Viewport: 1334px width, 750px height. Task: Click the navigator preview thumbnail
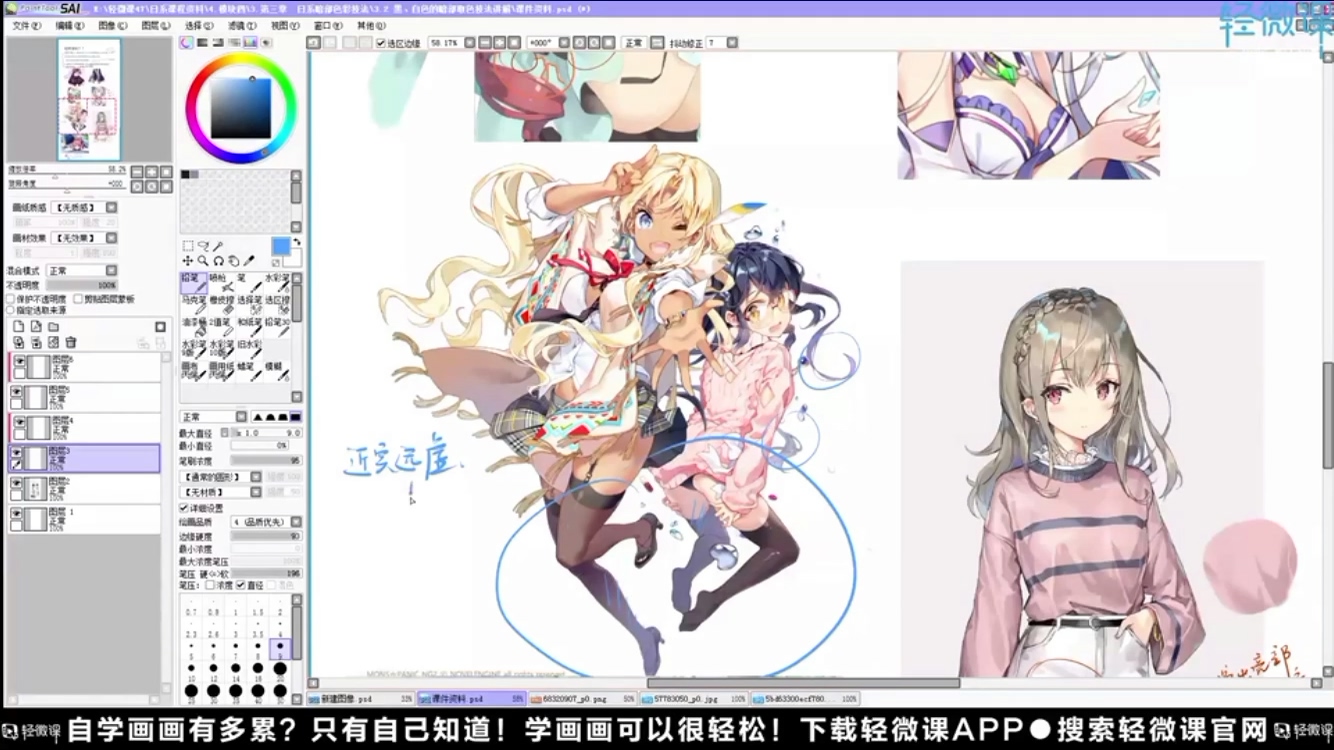point(89,99)
